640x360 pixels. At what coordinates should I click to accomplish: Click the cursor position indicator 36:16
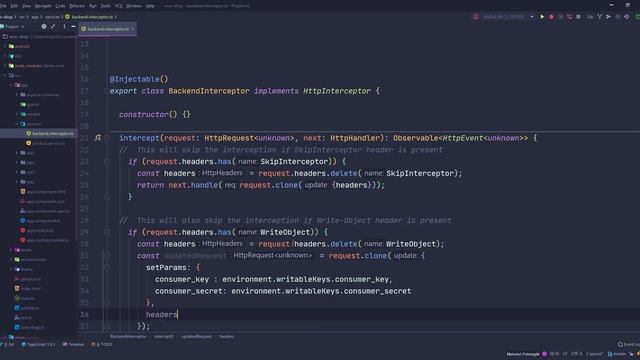tap(554, 354)
